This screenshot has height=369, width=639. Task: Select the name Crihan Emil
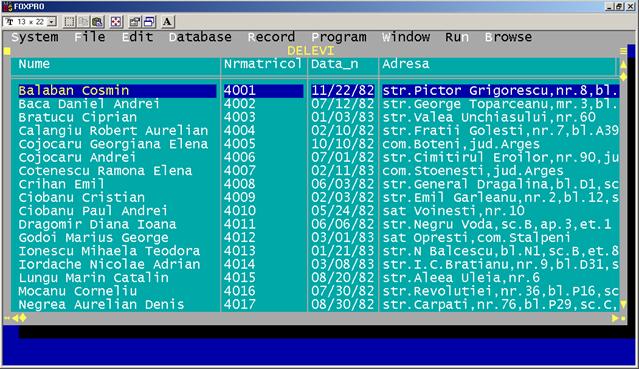pyautogui.click(x=61, y=184)
